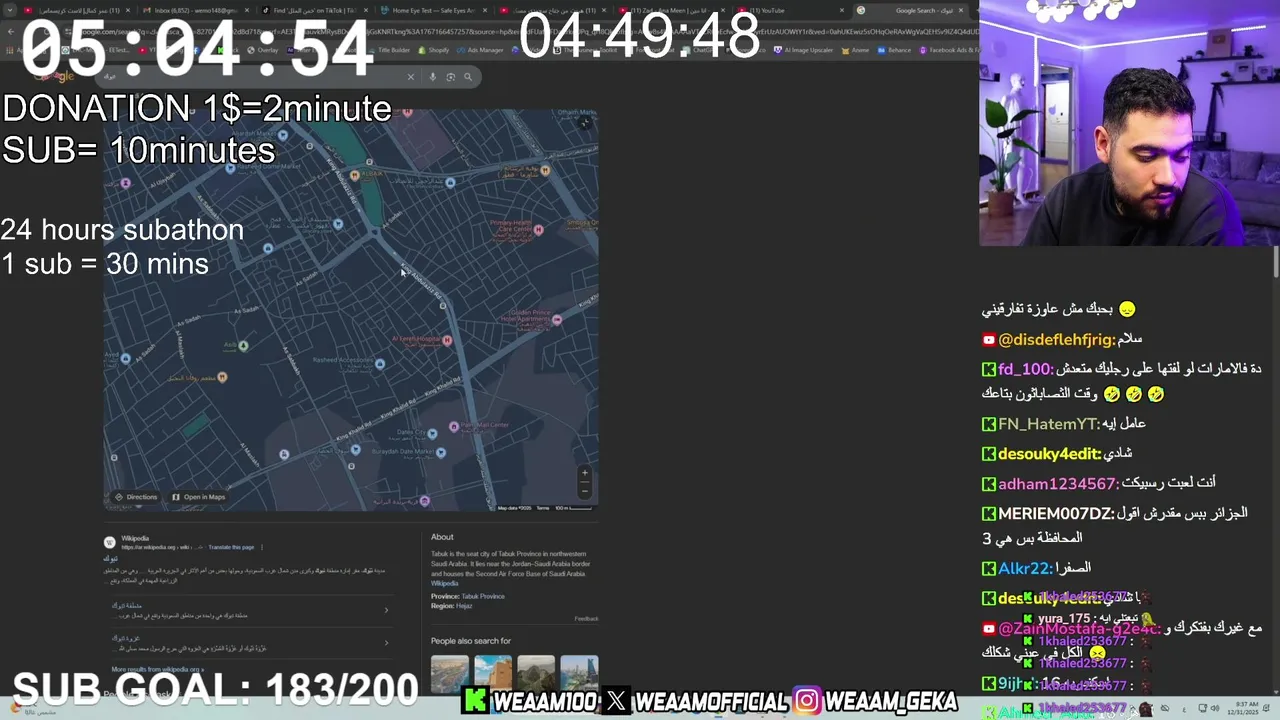Open Google Lens image search icon
1280x720 pixels.
pyautogui.click(x=450, y=77)
